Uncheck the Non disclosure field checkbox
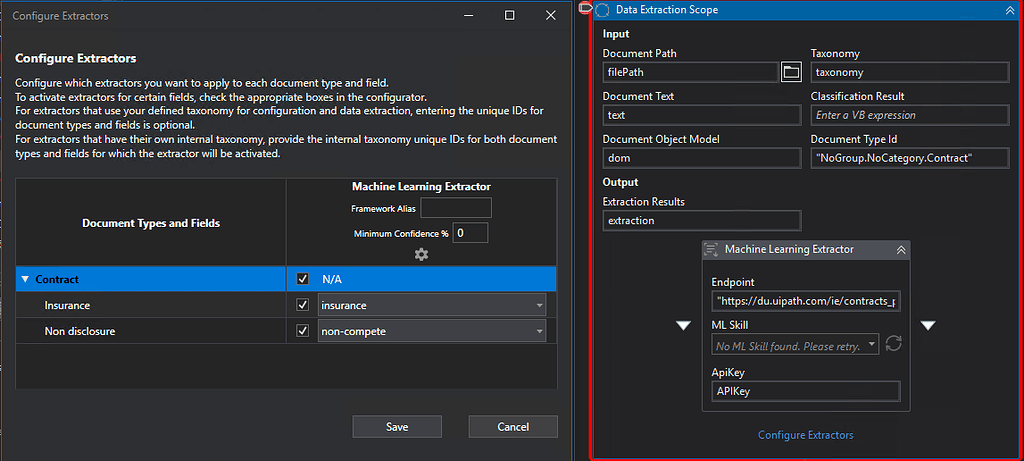The height and width of the screenshot is (461, 1024). point(303,331)
